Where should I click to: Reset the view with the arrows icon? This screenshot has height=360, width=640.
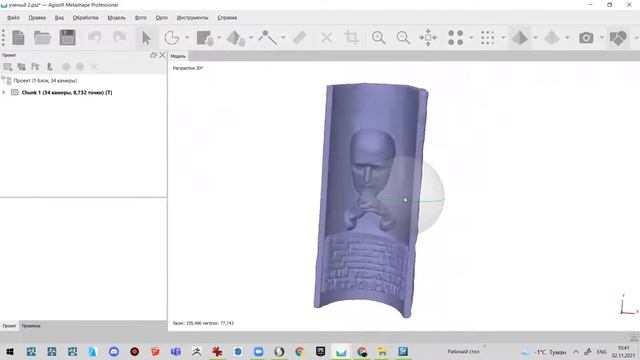click(428, 38)
